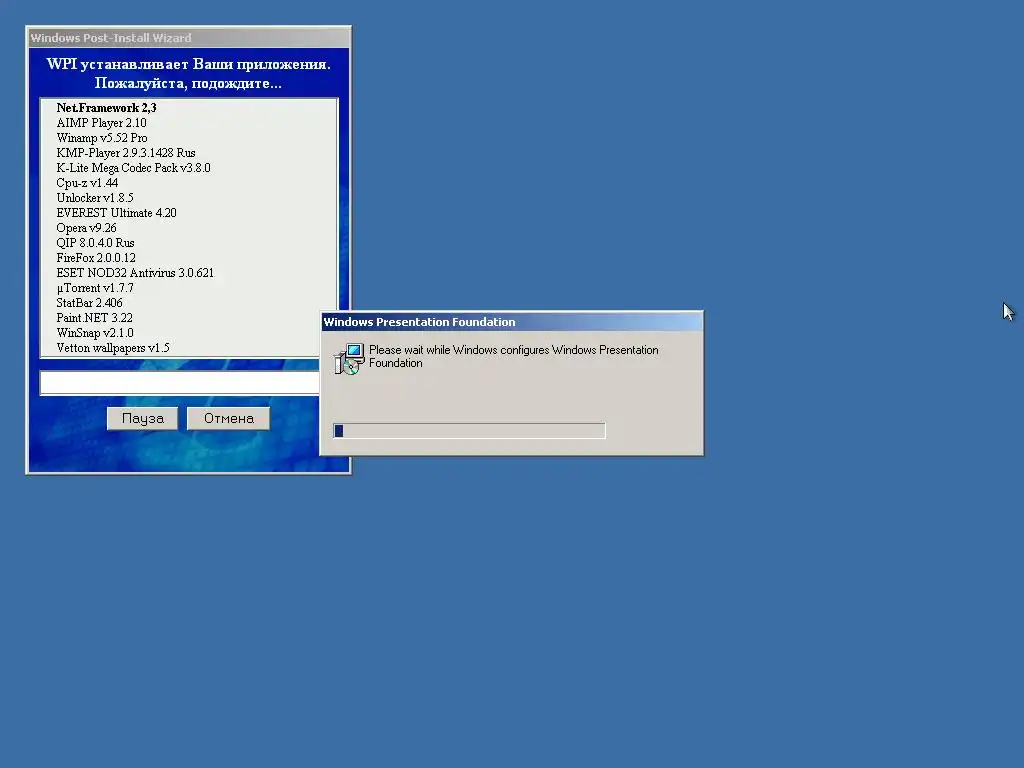Select Cpu-z v1.44 entry
Viewport: 1024px width, 768px height.
click(x=87, y=183)
